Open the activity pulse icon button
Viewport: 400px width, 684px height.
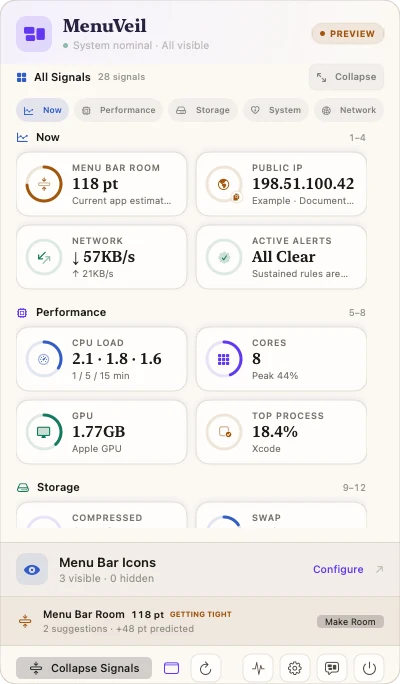(258, 668)
